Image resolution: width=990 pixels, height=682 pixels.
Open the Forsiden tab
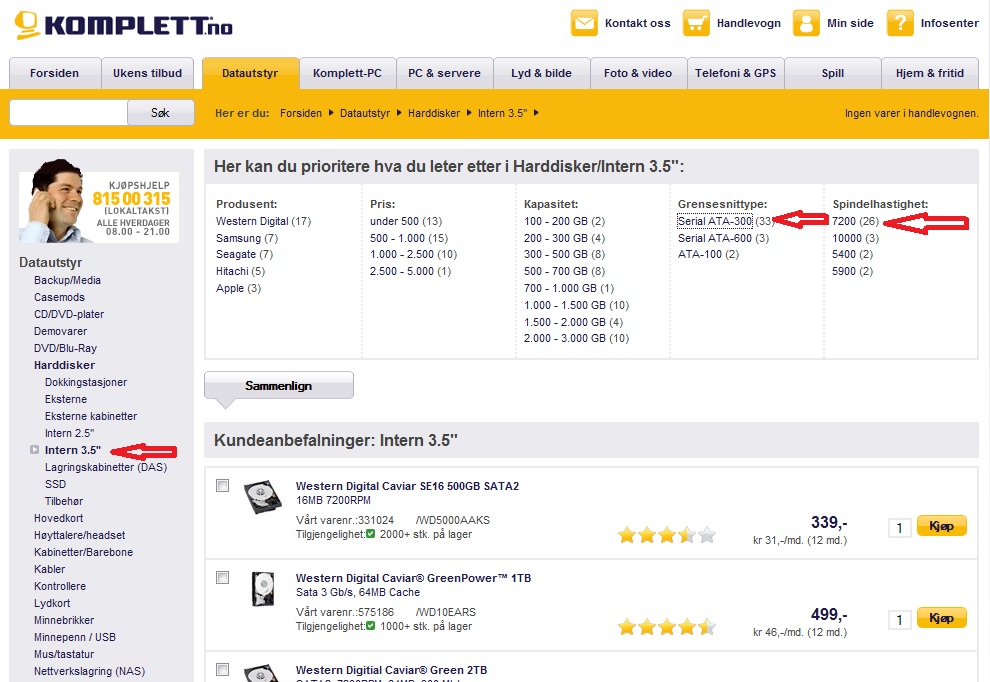click(54, 73)
